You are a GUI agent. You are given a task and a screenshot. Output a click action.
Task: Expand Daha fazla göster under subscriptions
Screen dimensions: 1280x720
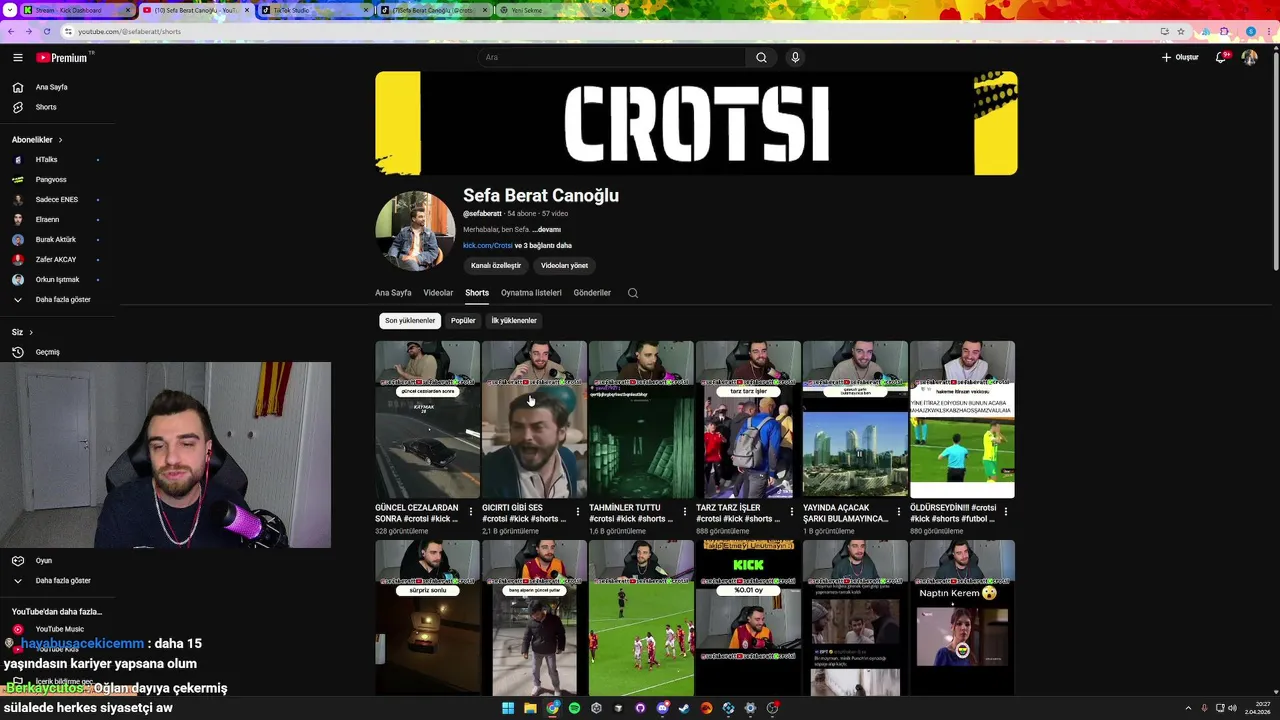click(62, 300)
